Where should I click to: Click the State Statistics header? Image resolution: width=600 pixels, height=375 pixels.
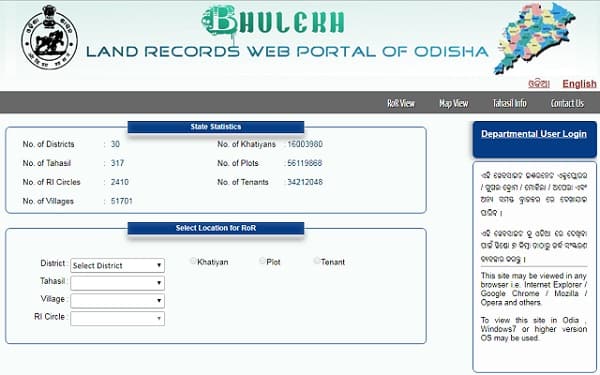click(216, 127)
